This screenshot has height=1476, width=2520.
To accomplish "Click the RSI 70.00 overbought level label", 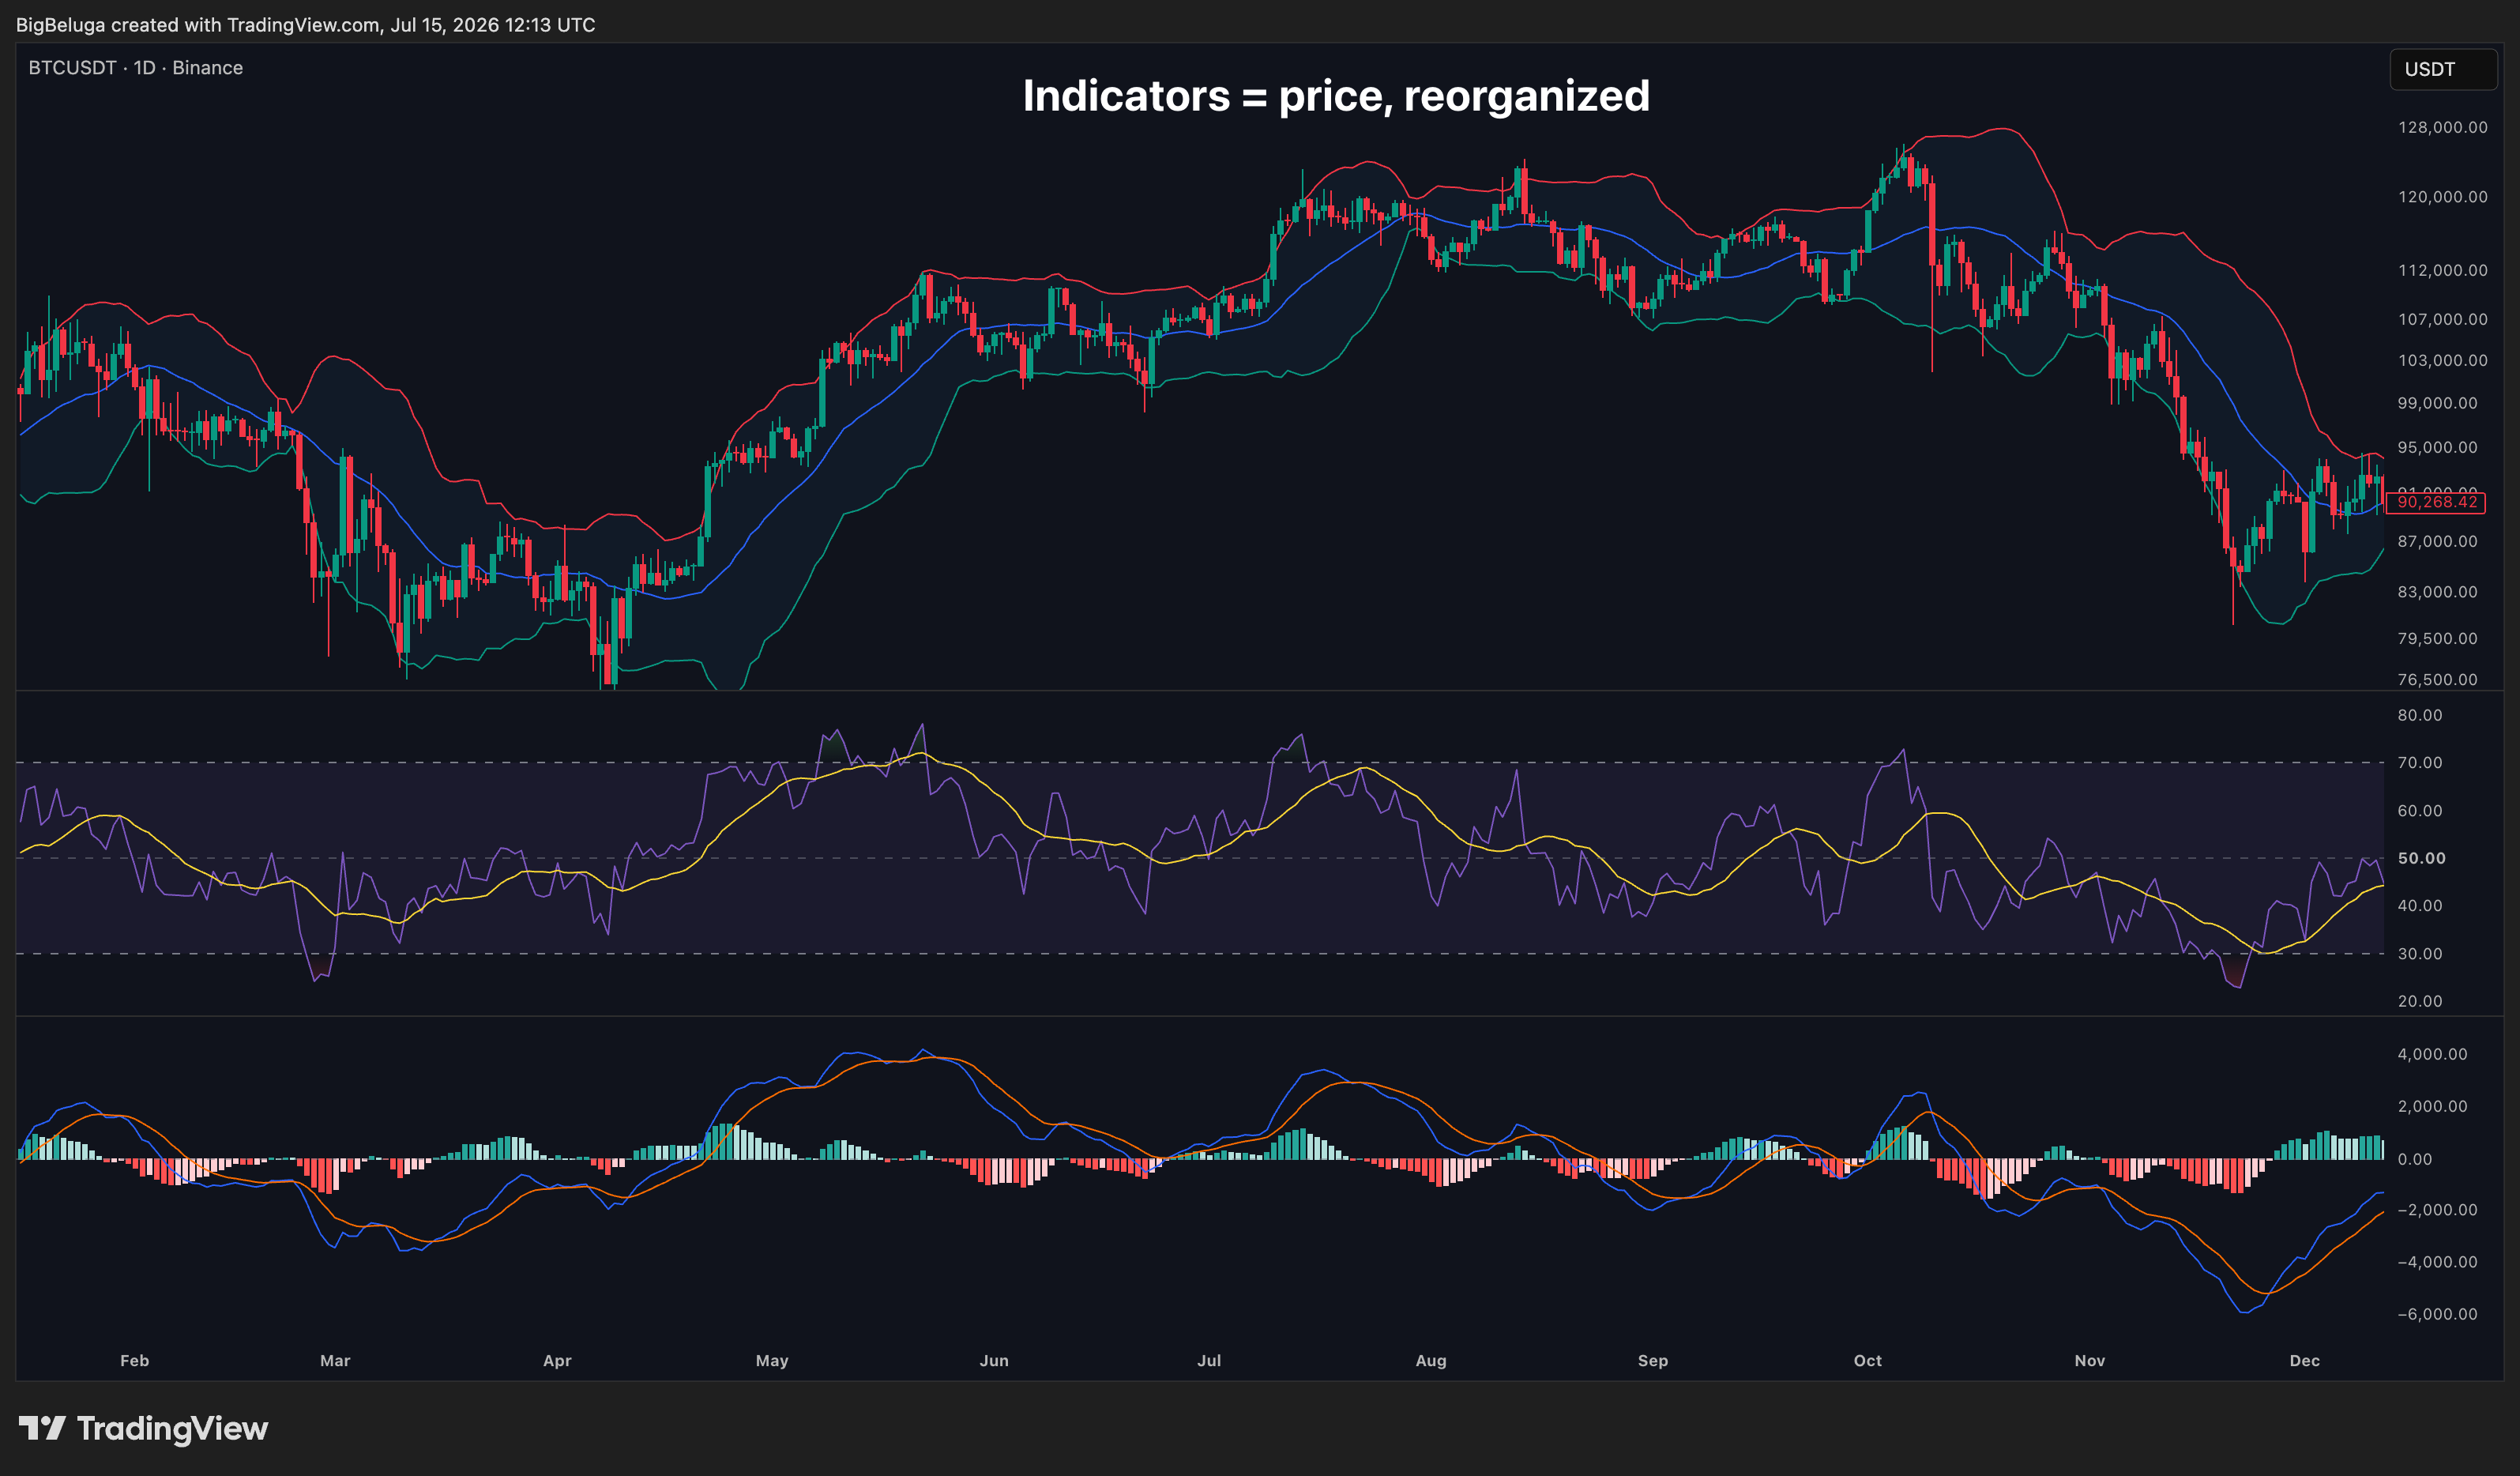I will click(2420, 763).
